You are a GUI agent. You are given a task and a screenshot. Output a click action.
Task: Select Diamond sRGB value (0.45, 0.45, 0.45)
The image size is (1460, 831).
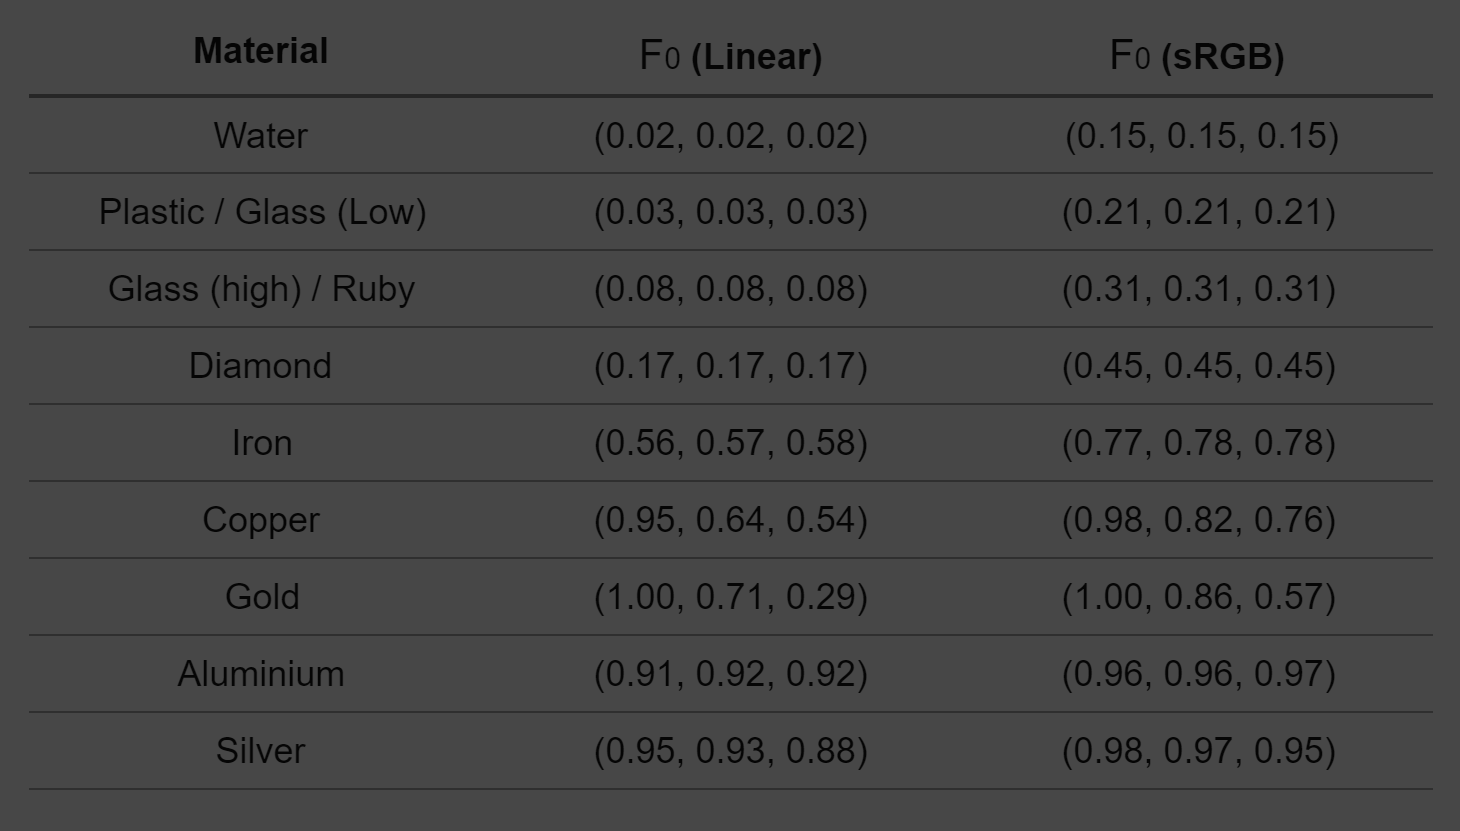coord(1199,366)
